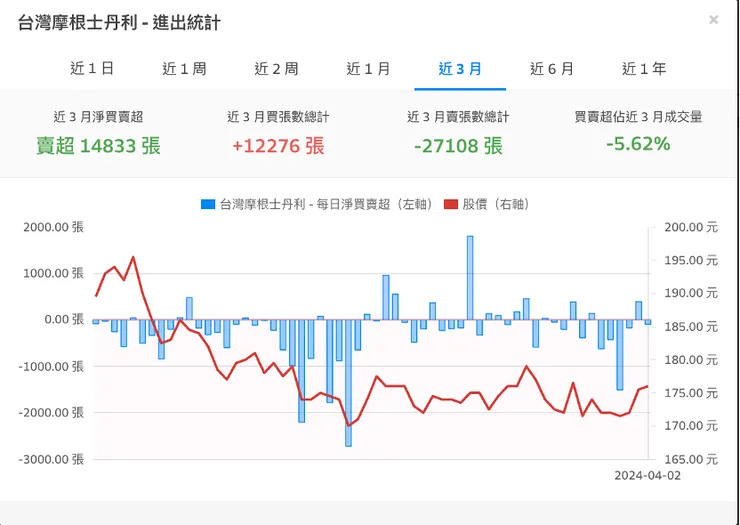Click the 台灣摩根士丹利 - 每日淨買賣超（左軸）legend label
Image resolution: width=740 pixels, height=525 pixels.
coord(326,204)
